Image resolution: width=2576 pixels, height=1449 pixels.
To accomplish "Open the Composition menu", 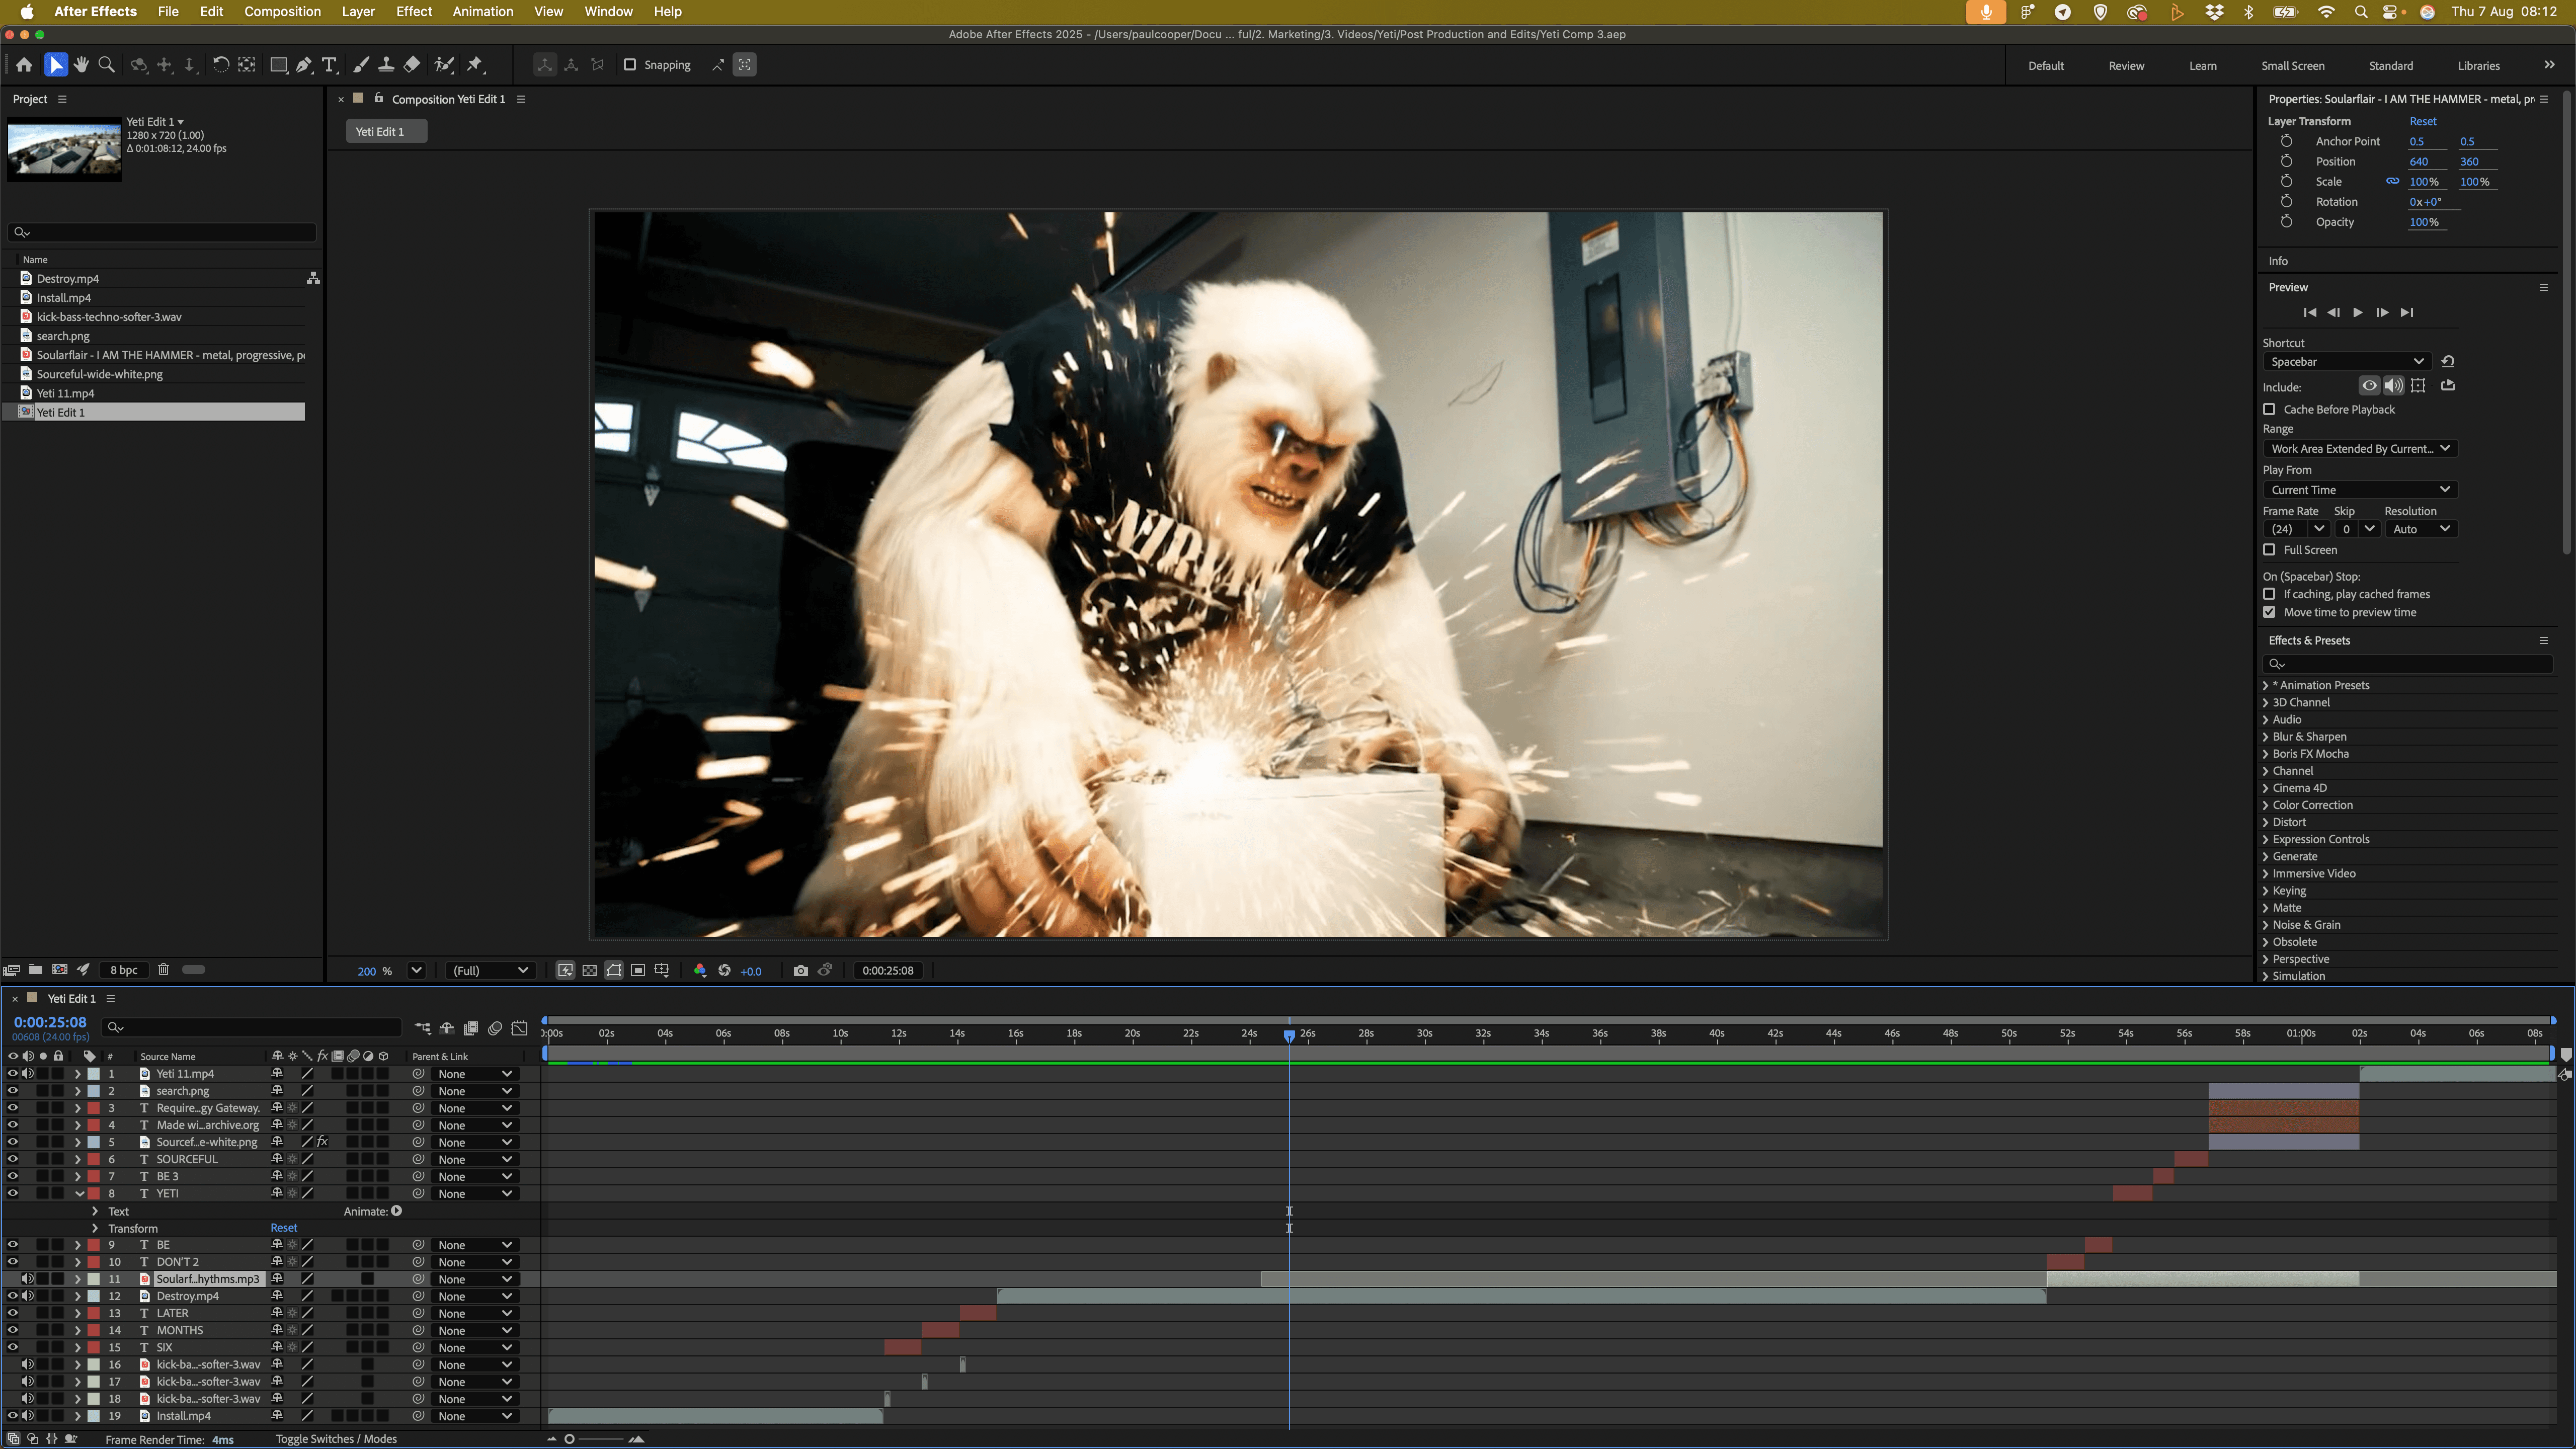I will pyautogui.click(x=282, y=11).
